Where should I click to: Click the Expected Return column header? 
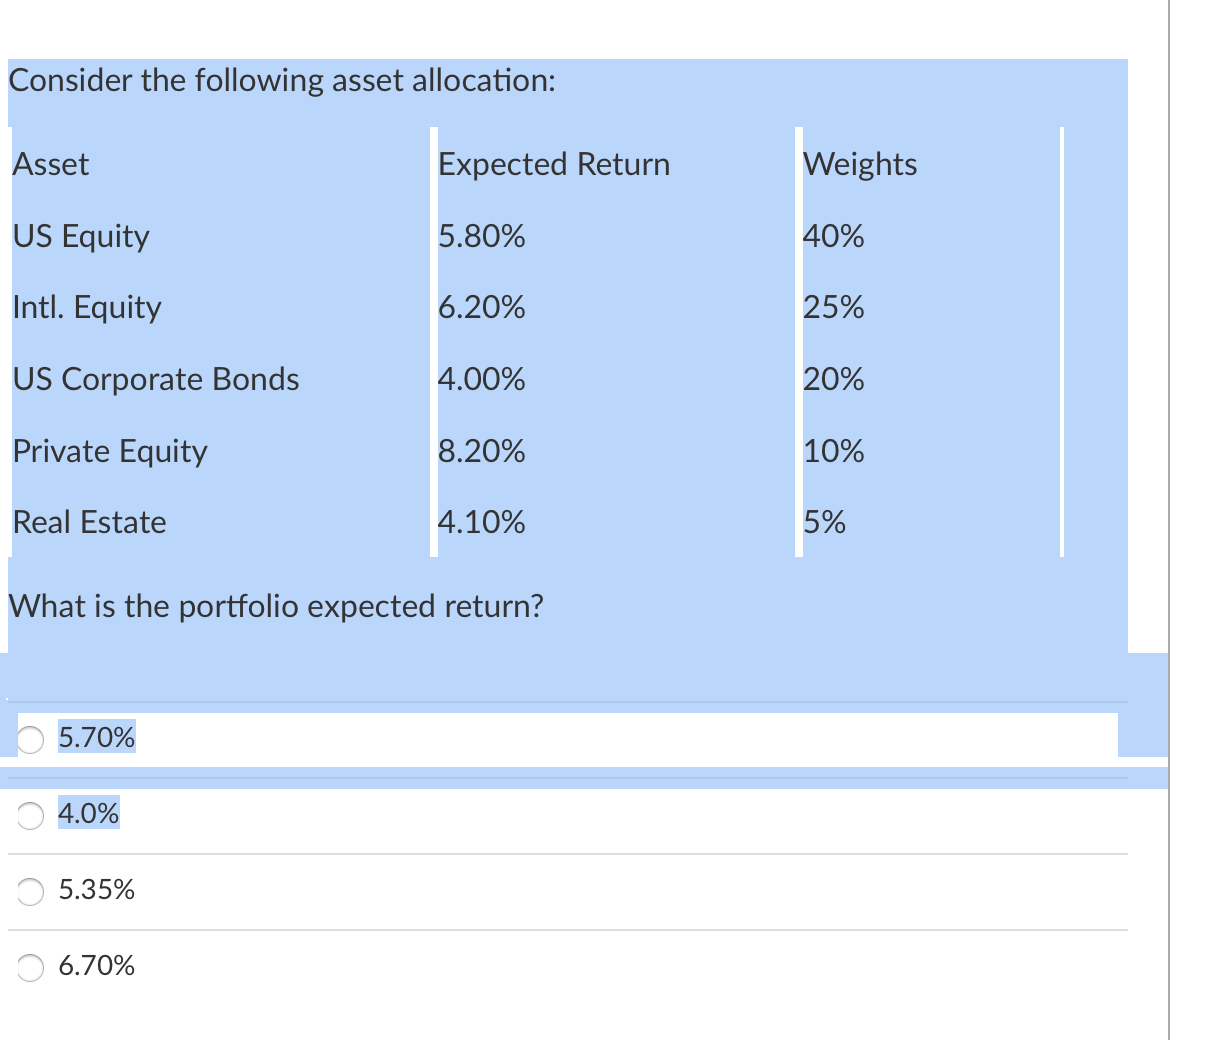pyautogui.click(x=553, y=164)
